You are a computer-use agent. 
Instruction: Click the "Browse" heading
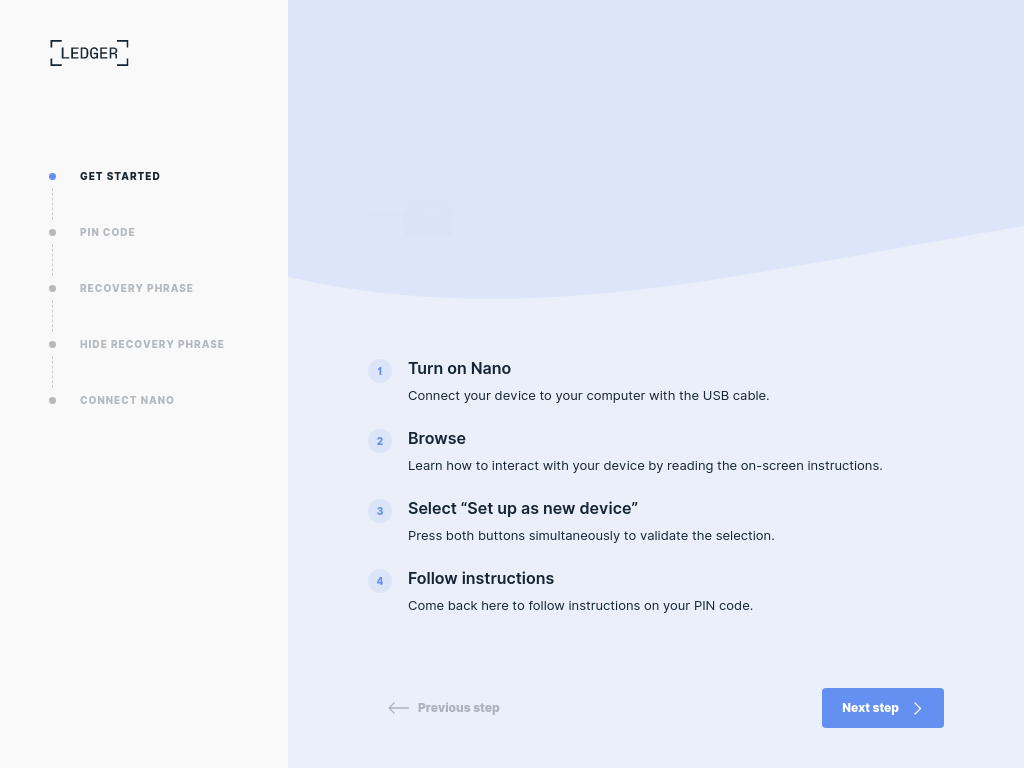tap(437, 438)
